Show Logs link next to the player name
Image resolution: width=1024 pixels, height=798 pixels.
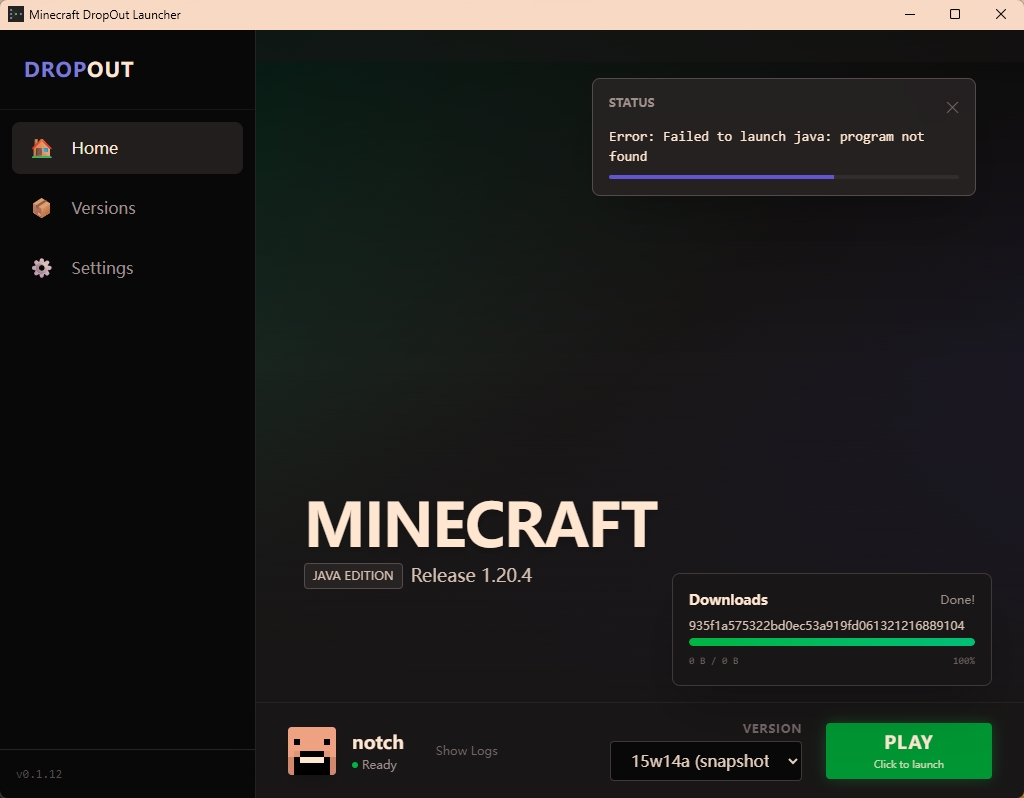pos(466,751)
